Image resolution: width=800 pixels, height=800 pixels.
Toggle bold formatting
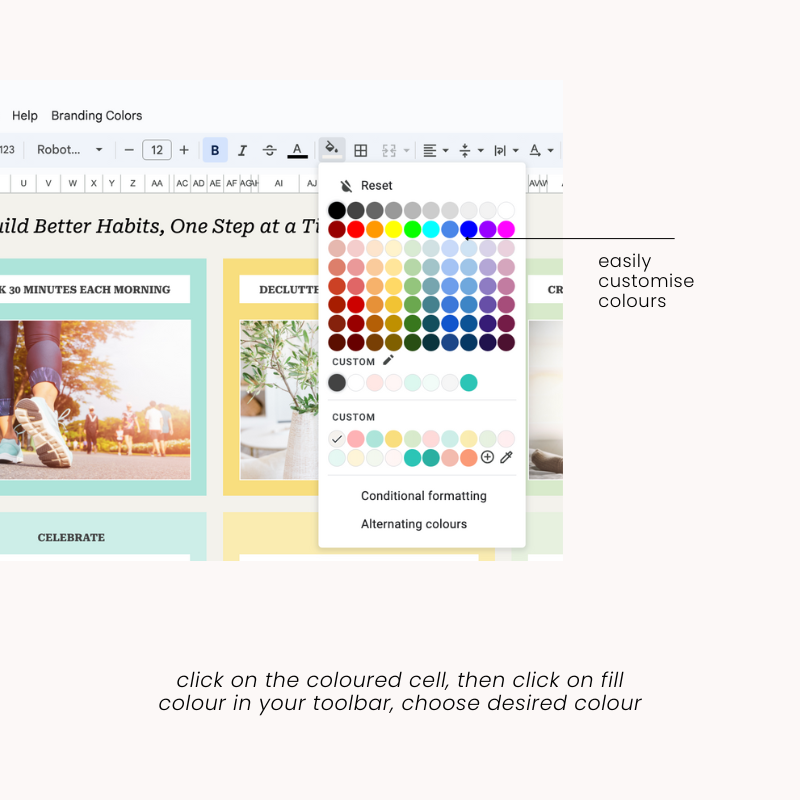point(215,150)
